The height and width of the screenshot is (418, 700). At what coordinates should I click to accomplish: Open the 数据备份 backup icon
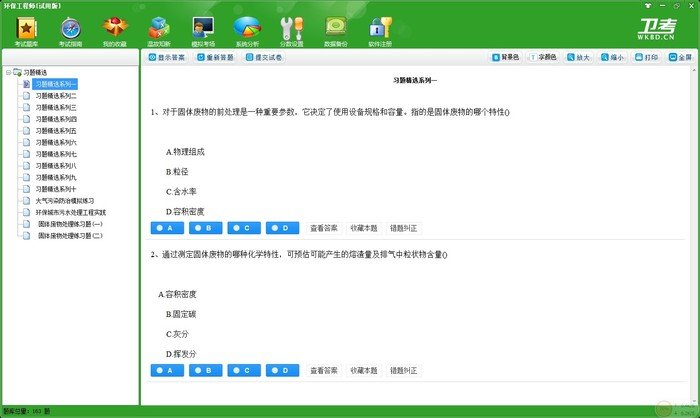(x=336, y=31)
